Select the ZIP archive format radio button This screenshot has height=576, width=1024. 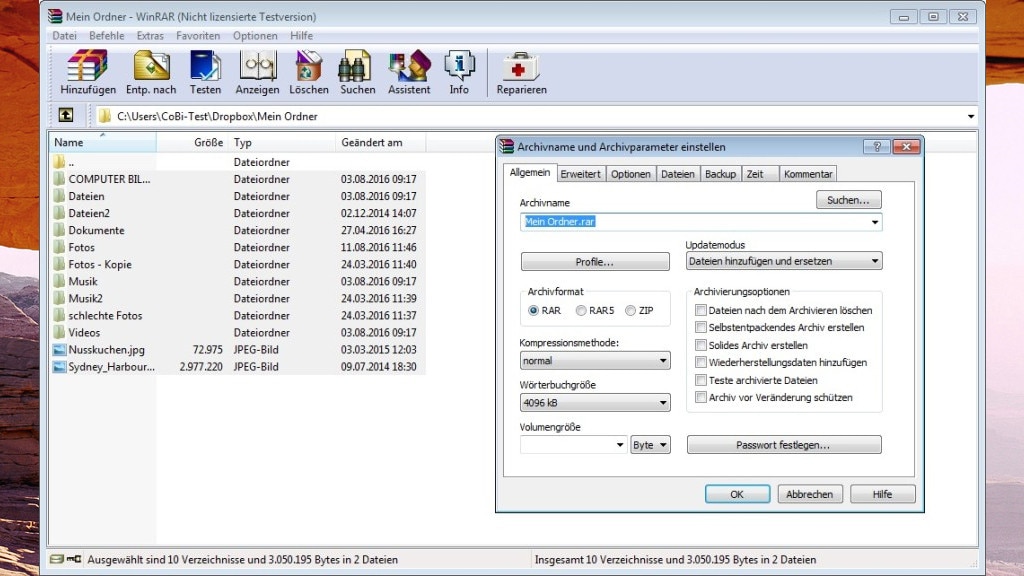pyautogui.click(x=630, y=311)
